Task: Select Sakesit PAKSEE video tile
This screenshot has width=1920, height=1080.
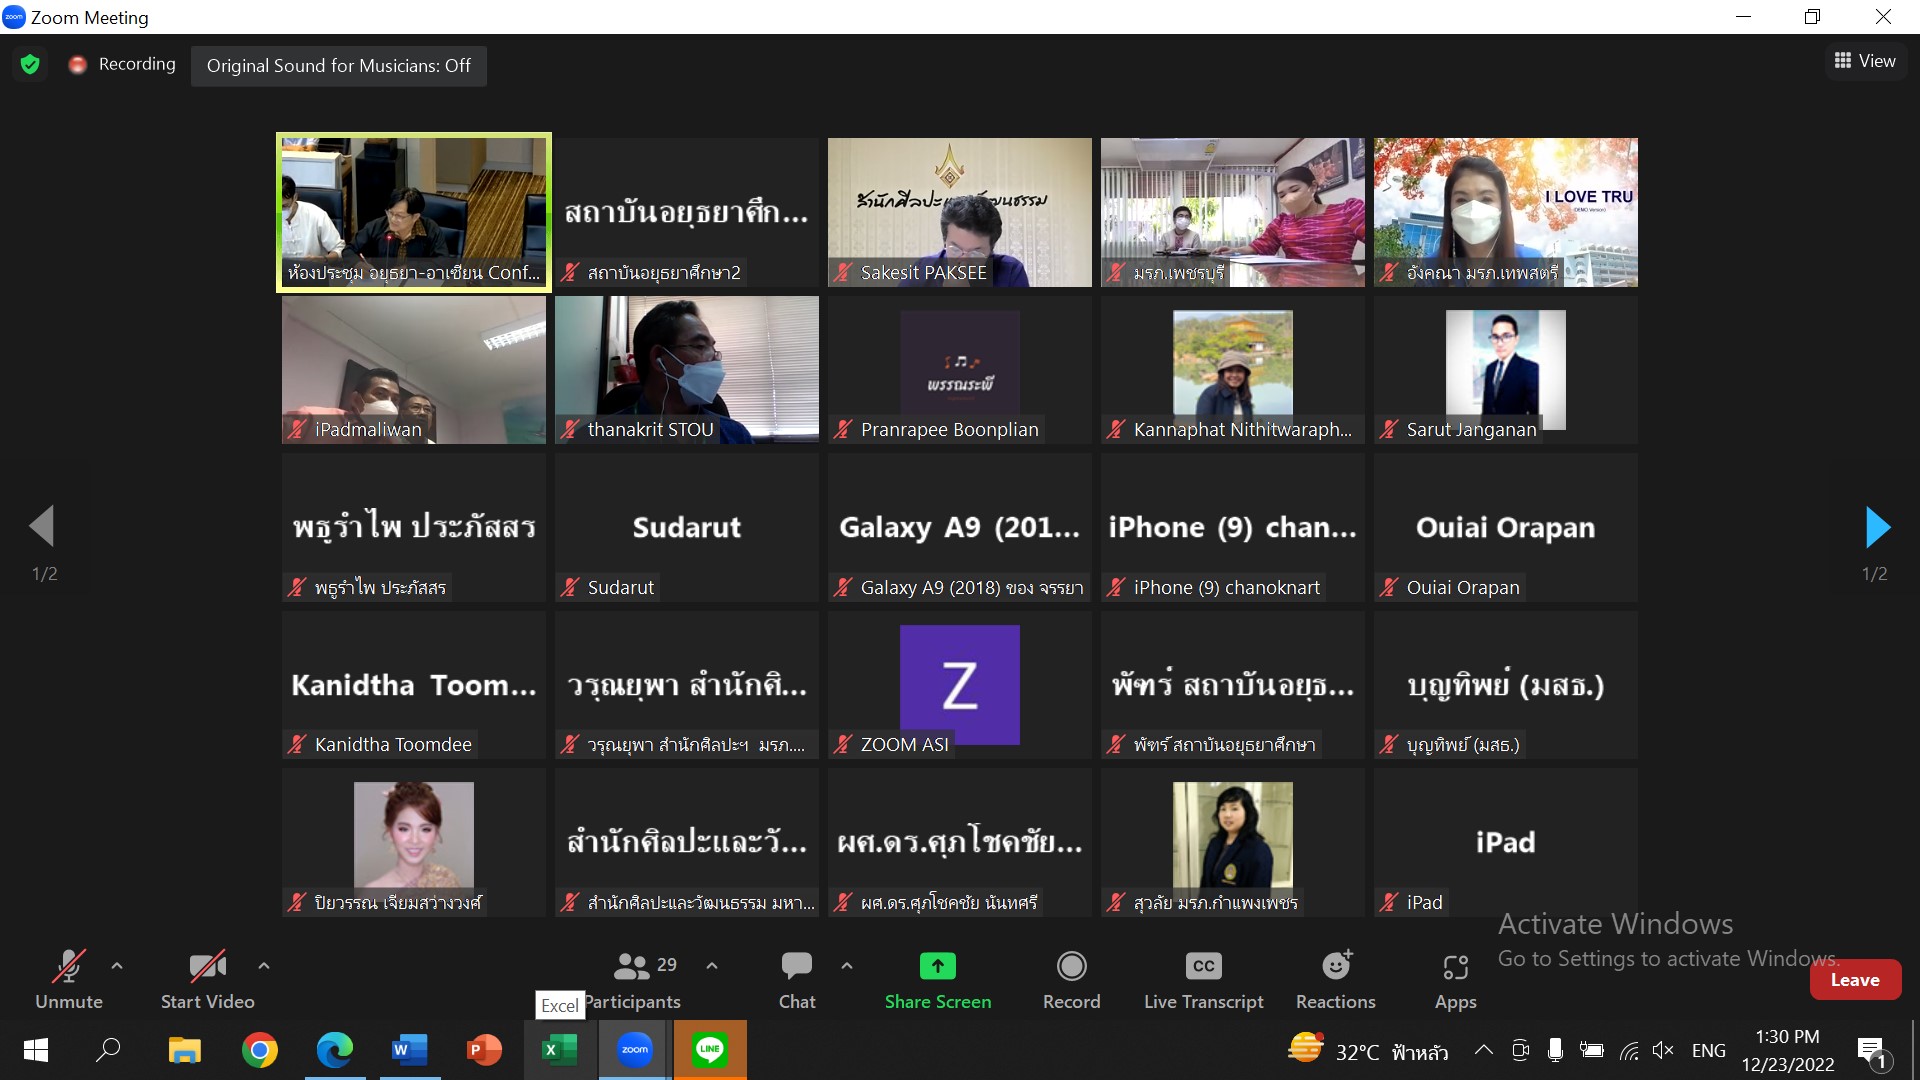Action: (960, 212)
